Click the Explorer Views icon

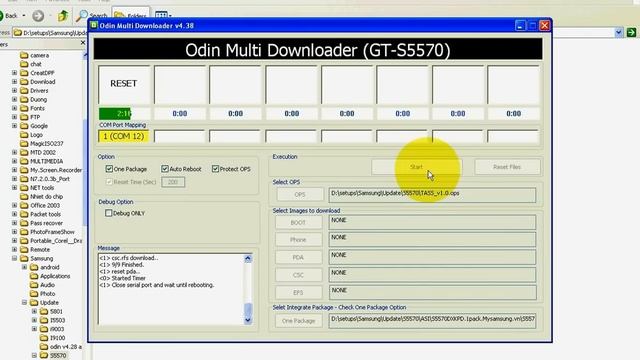[161, 16]
